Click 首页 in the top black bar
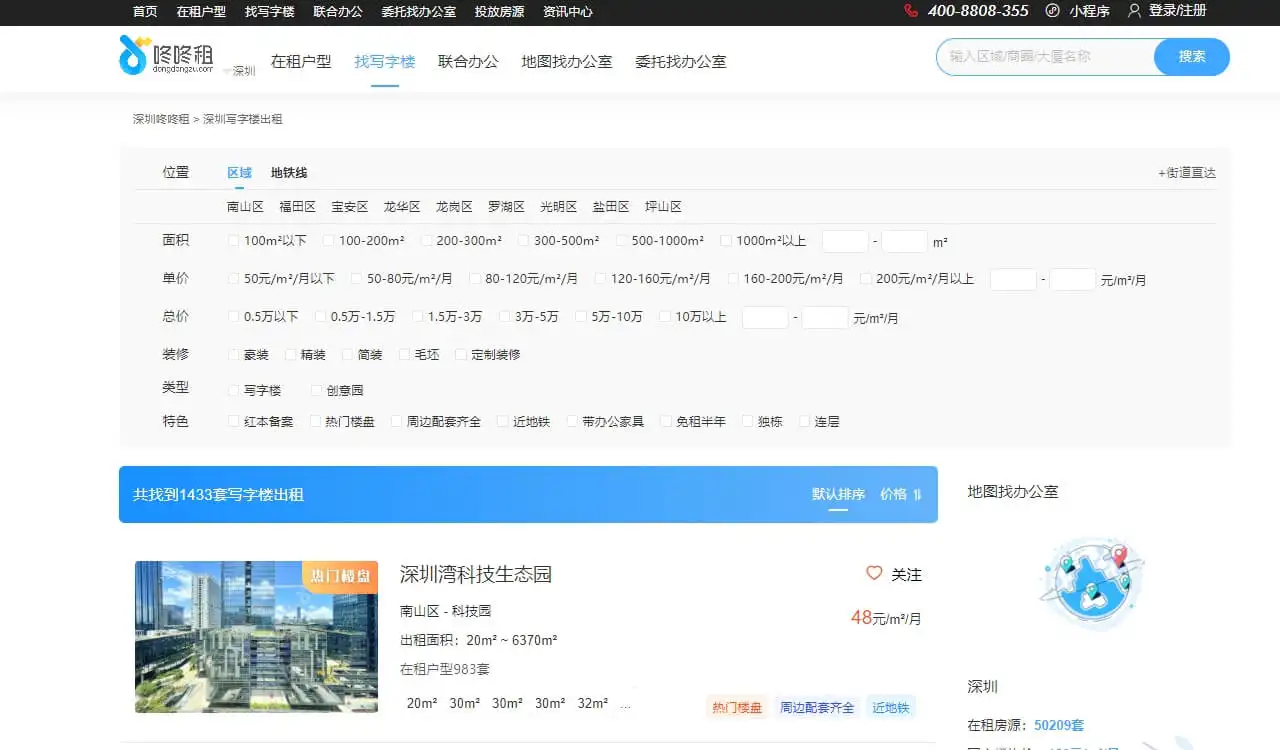 click(x=145, y=12)
